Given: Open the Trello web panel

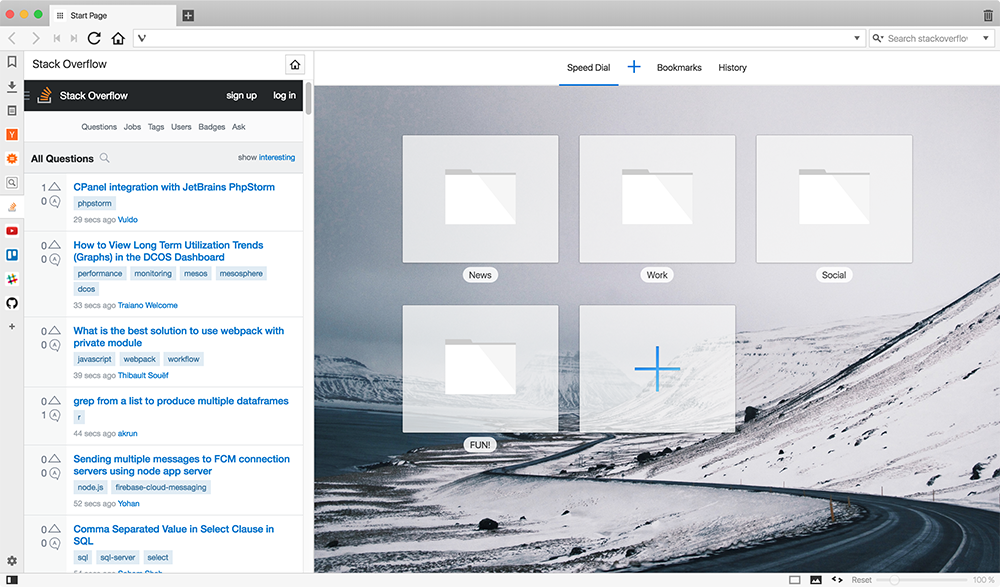Looking at the screenshot, I should pos(11,255).
